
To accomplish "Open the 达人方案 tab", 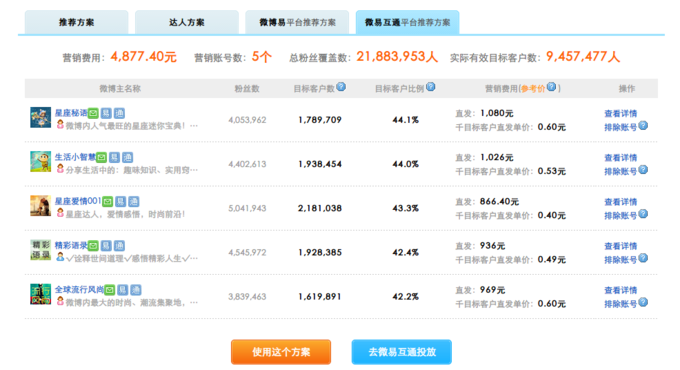I will (186, 22).
